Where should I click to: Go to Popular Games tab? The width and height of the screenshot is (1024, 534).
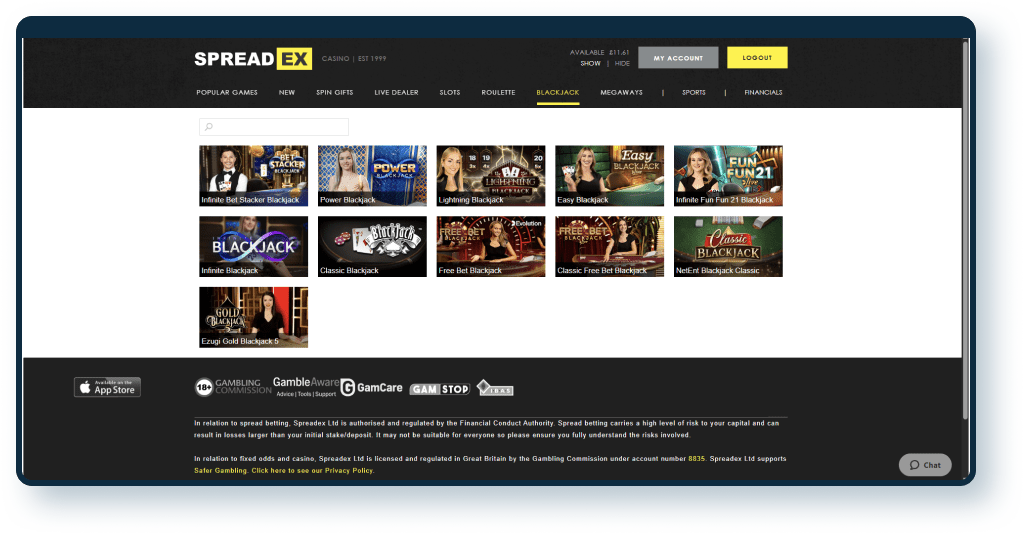point(227,93)
